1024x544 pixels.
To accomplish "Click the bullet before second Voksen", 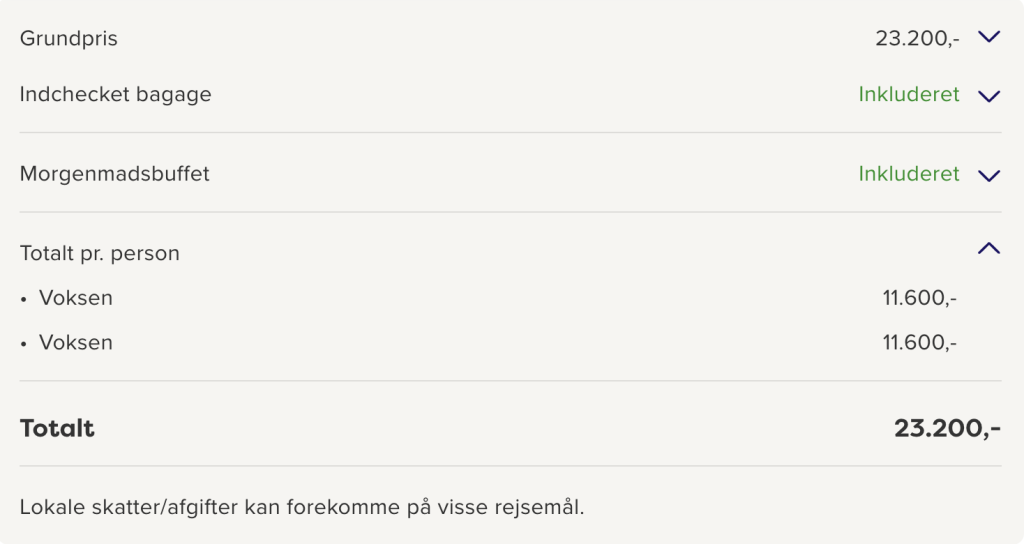I will point(24,344).
